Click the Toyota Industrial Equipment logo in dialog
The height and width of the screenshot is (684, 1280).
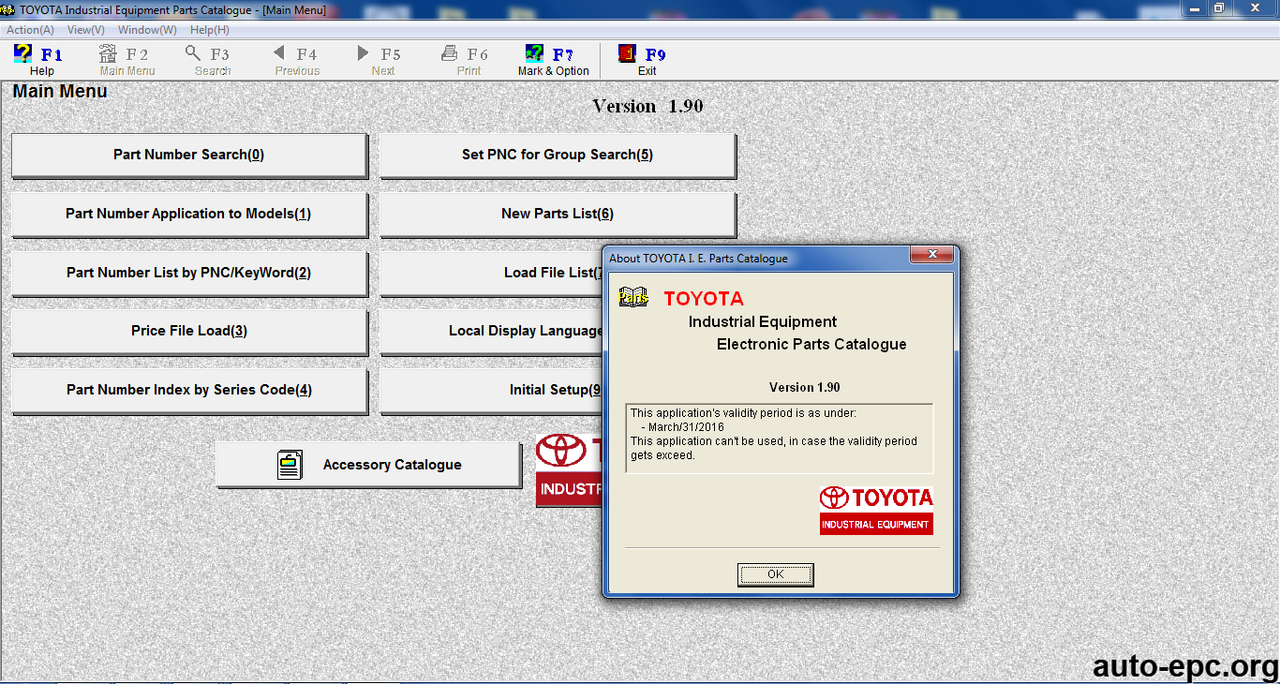click(x=876, y=510)
